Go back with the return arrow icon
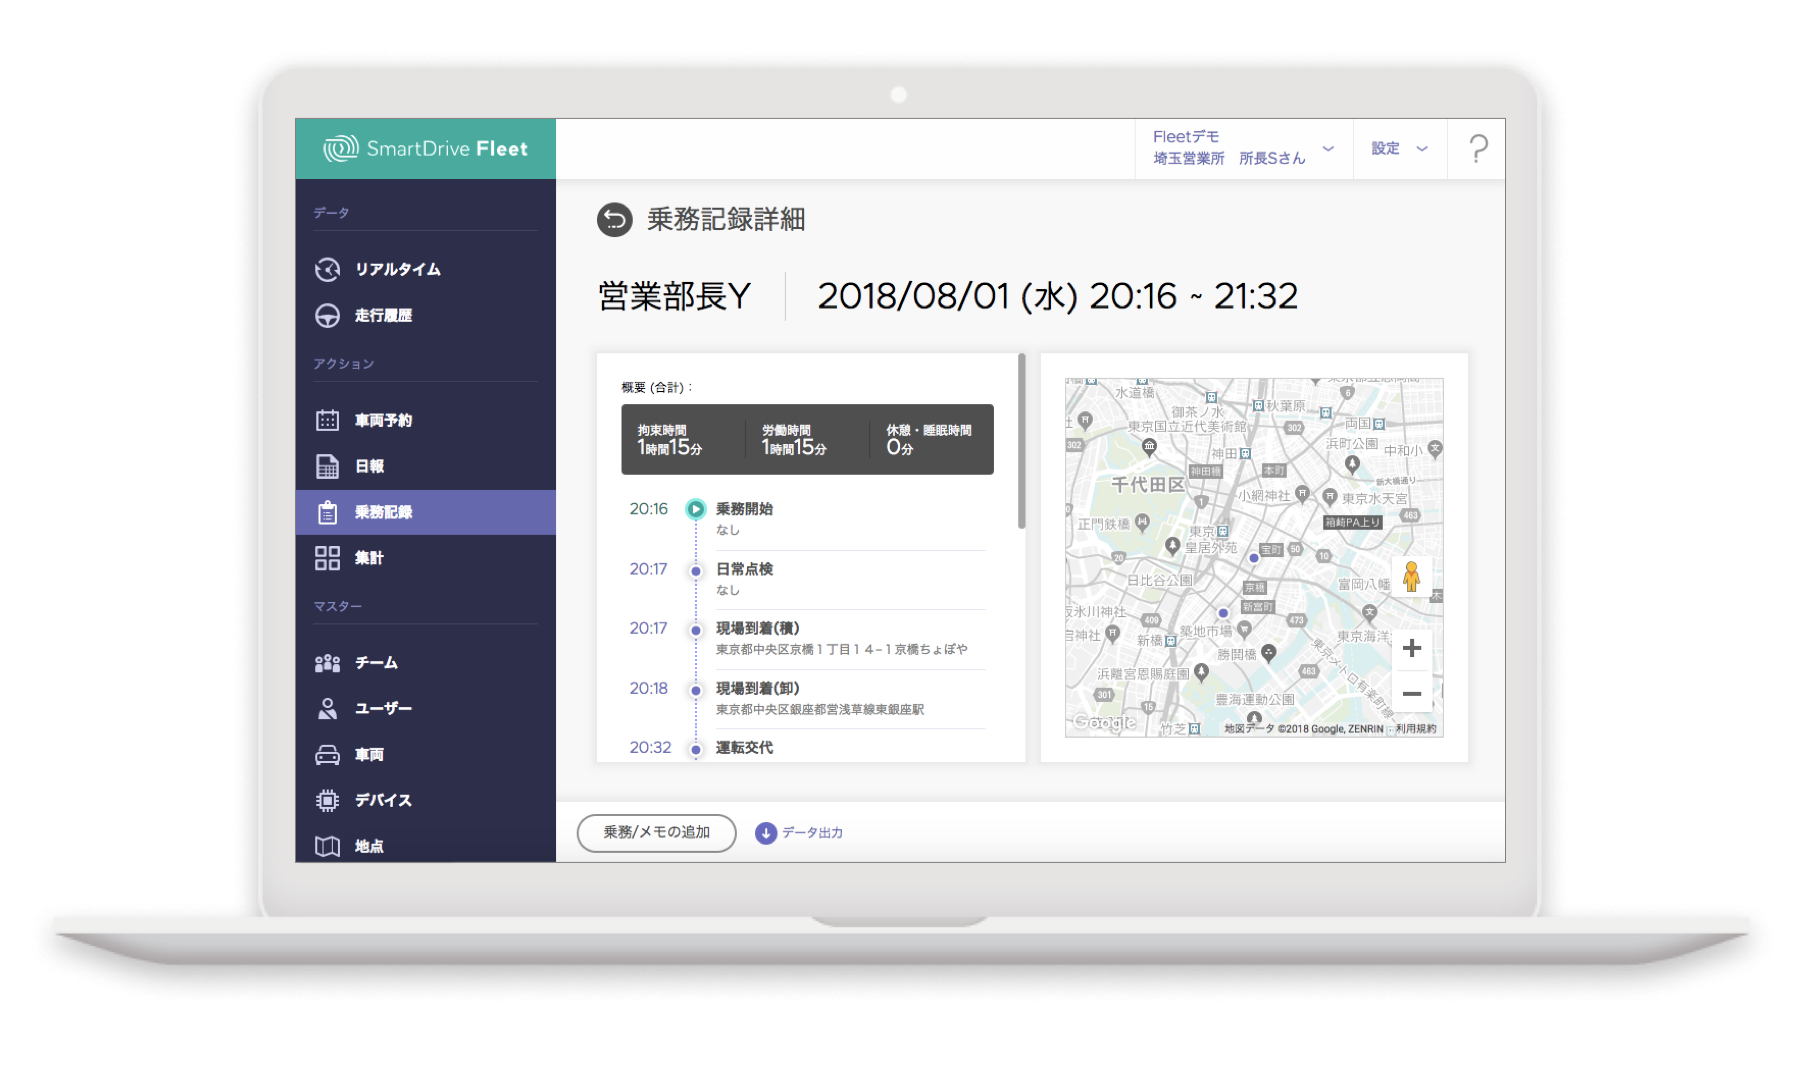The width and height of the screenshot is (1802, 1068). pos(615,220)
